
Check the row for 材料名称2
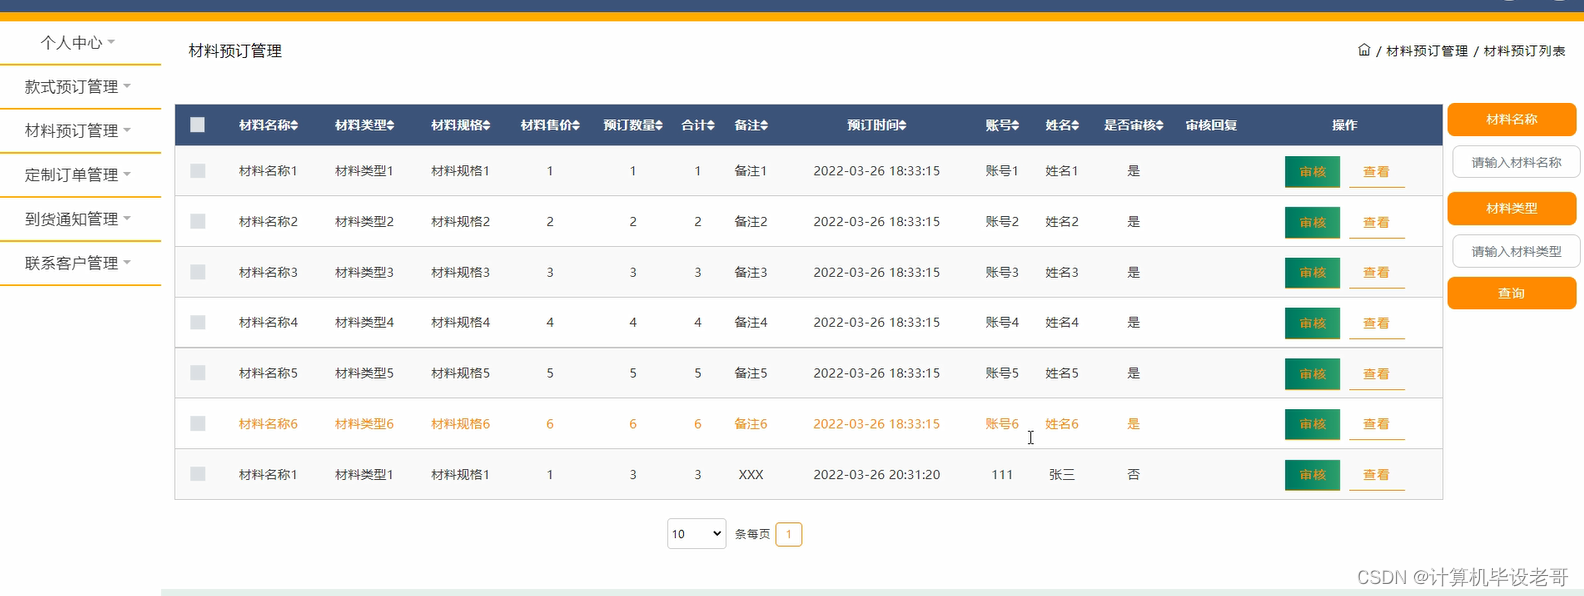[198, 221]
